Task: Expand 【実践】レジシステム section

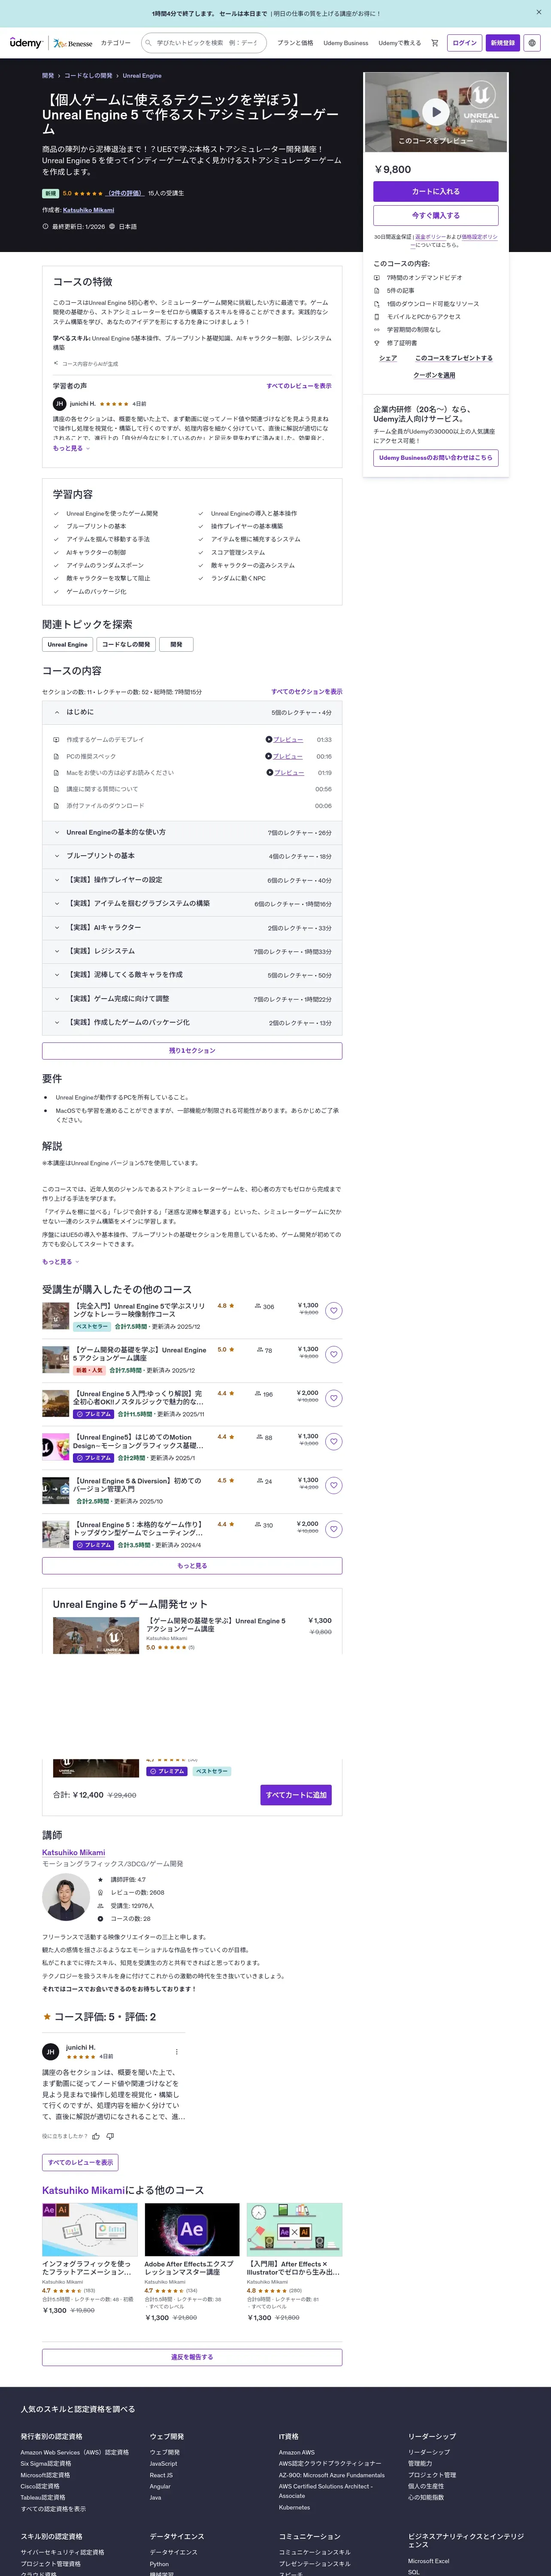Action: pos(192,951)
